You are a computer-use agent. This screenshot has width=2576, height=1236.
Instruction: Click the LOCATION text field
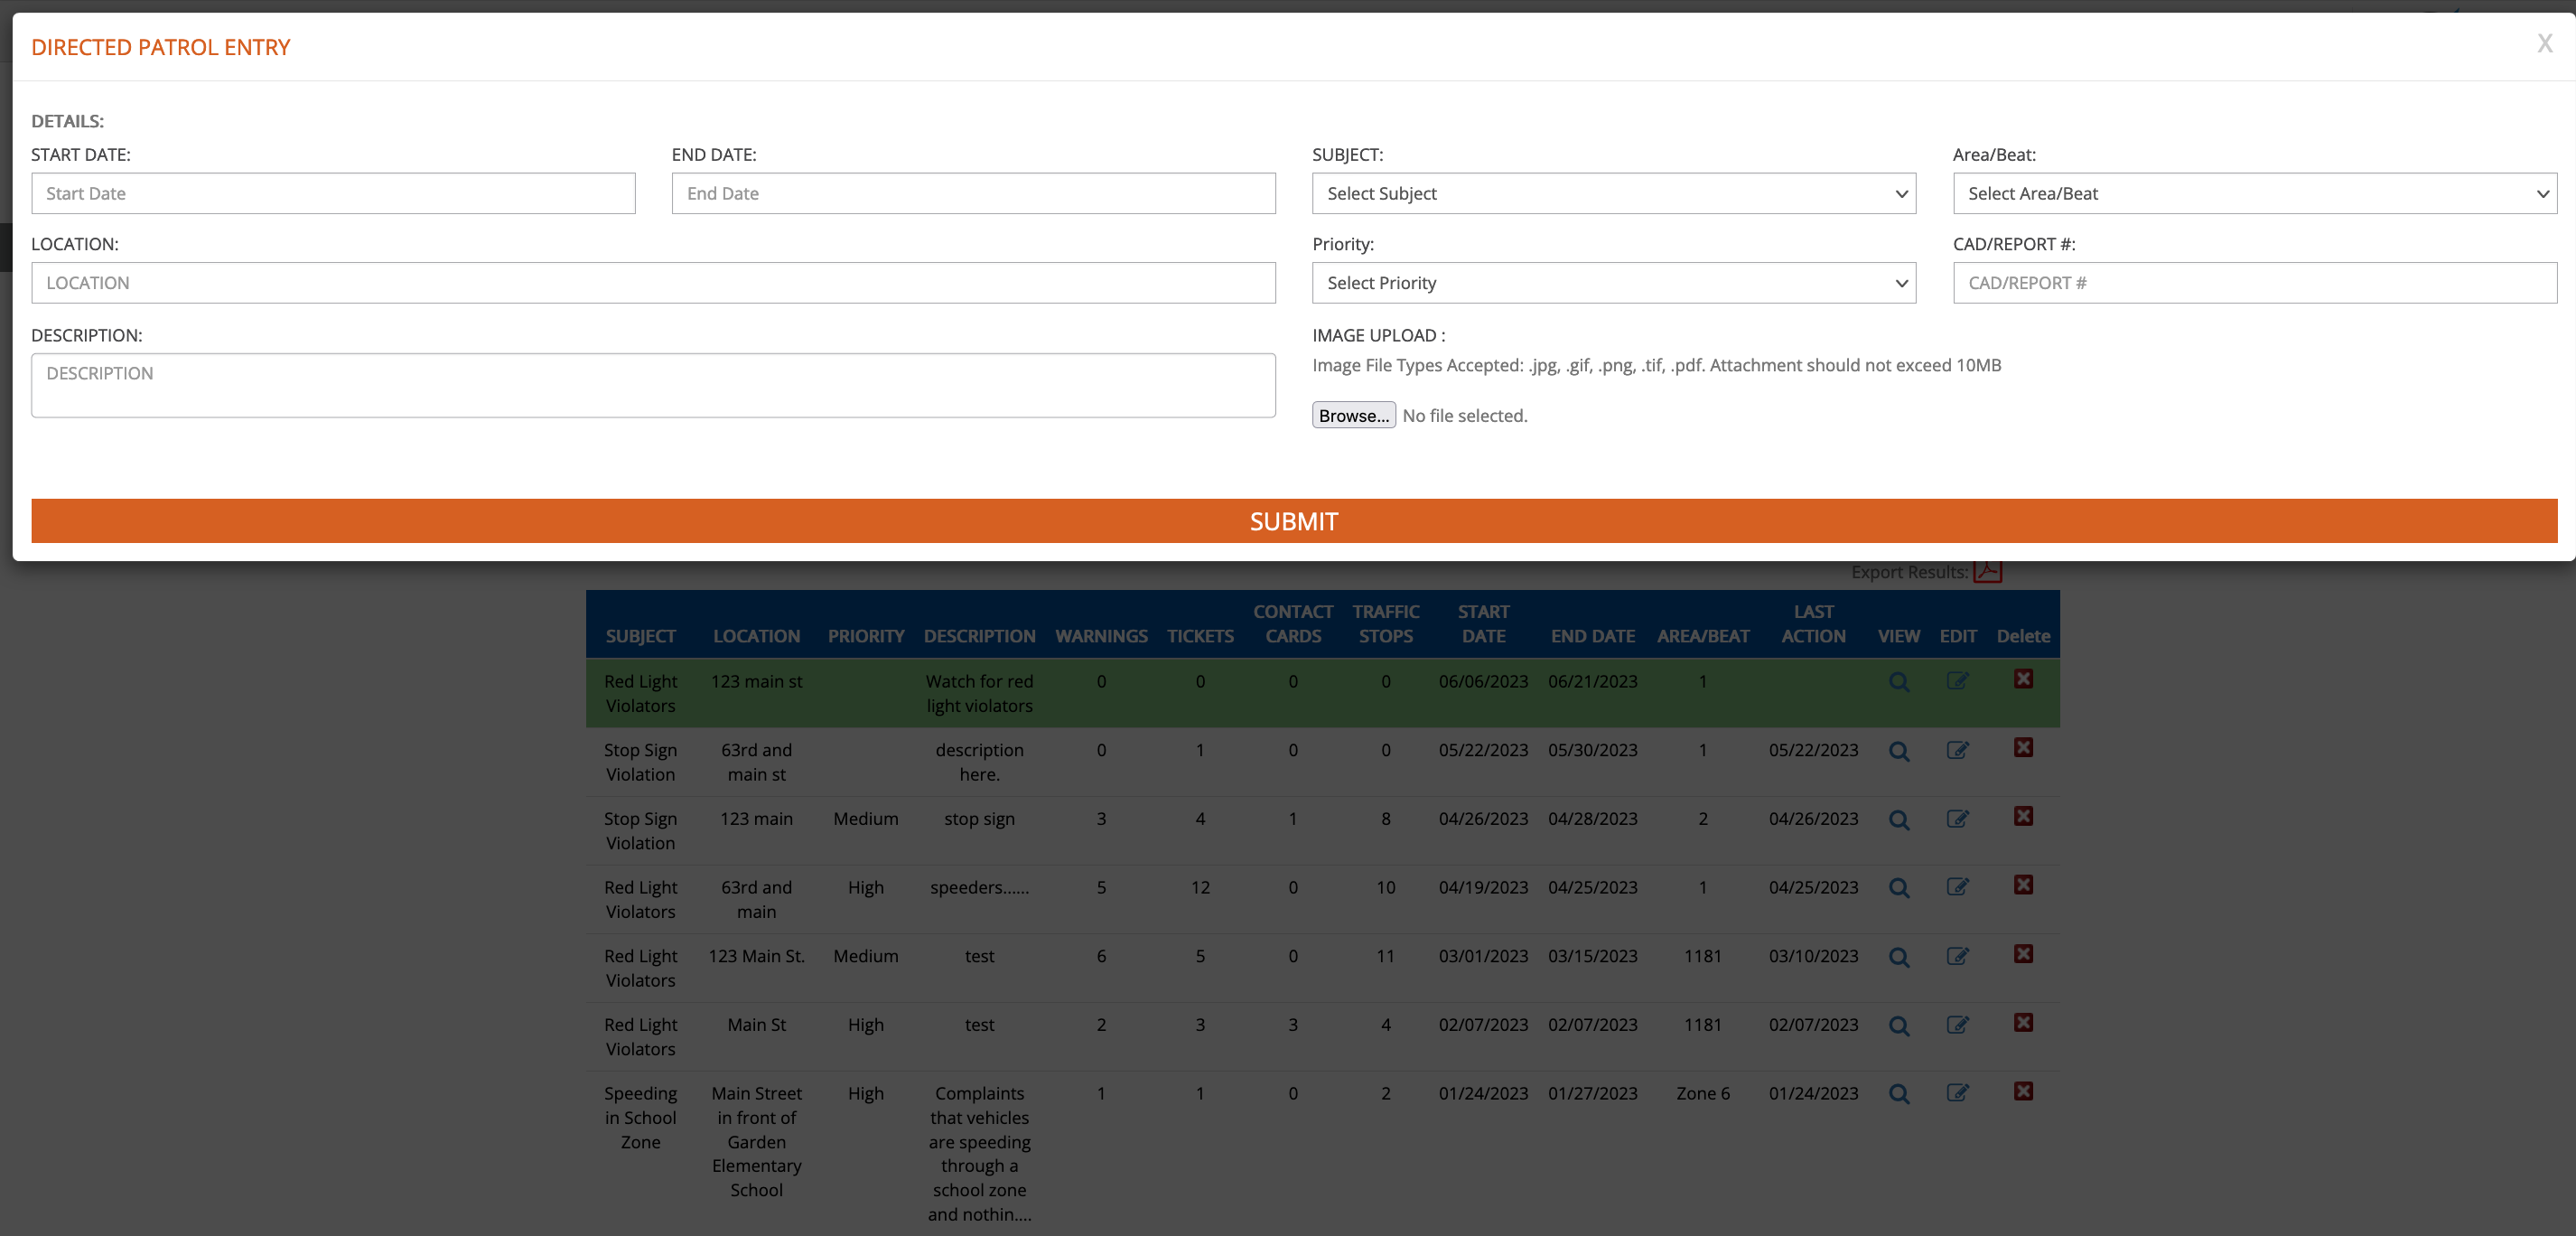point(653,283)
